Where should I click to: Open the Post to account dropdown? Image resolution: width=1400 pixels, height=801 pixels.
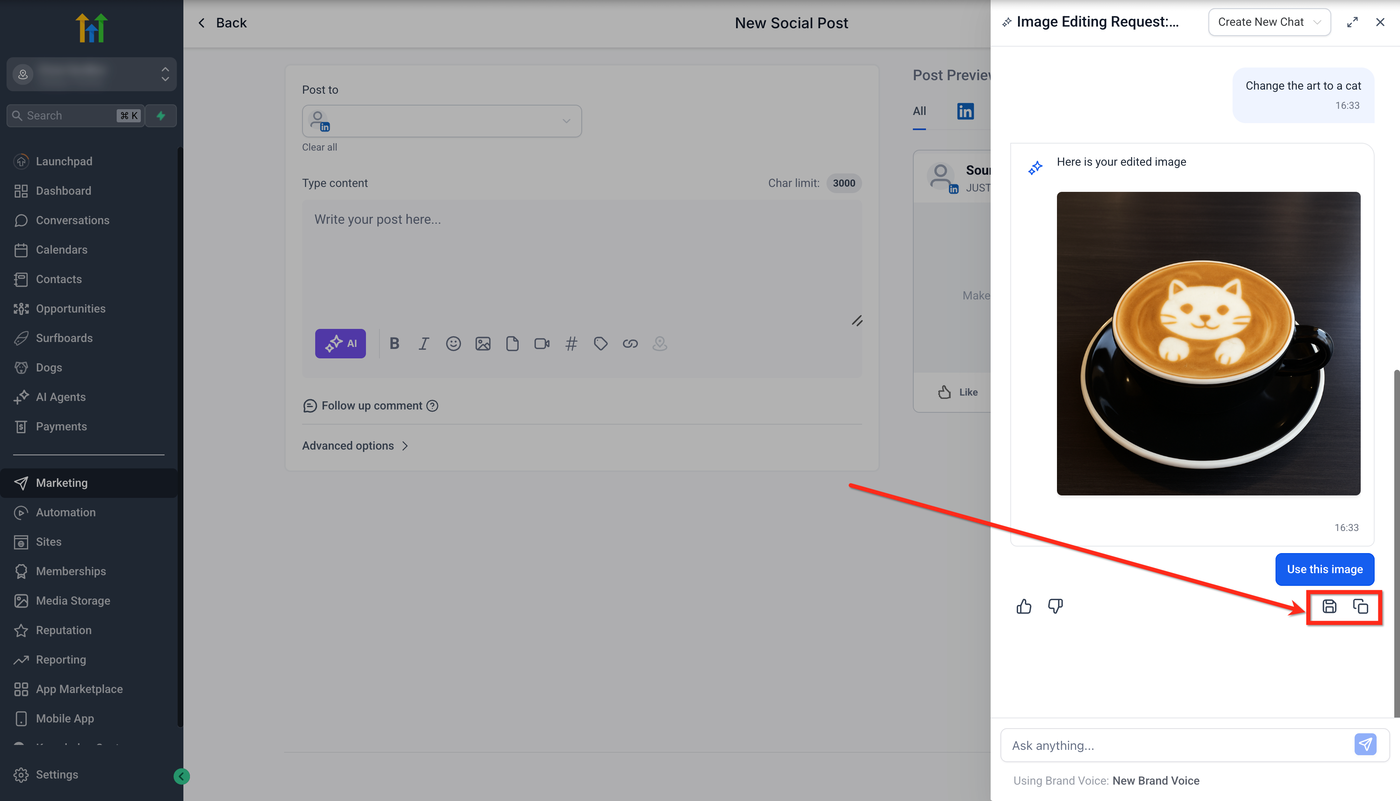click(x=442, y=121)
